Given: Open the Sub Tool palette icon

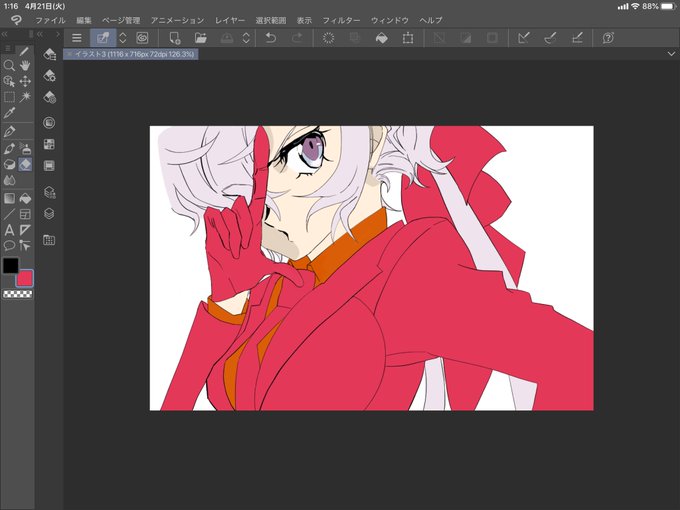Looking at the screenshot, I should click(49, 54).
